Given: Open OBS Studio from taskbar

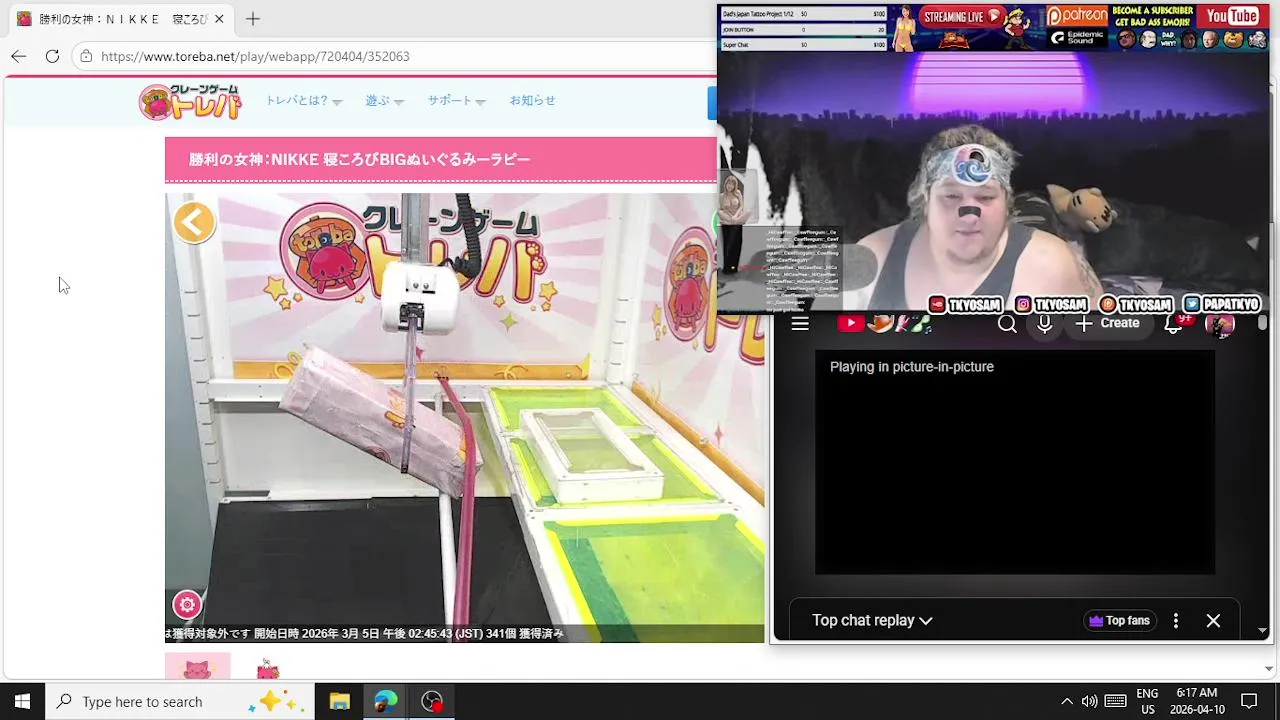Looking at the screenshot, I should (x=432, y=701).
